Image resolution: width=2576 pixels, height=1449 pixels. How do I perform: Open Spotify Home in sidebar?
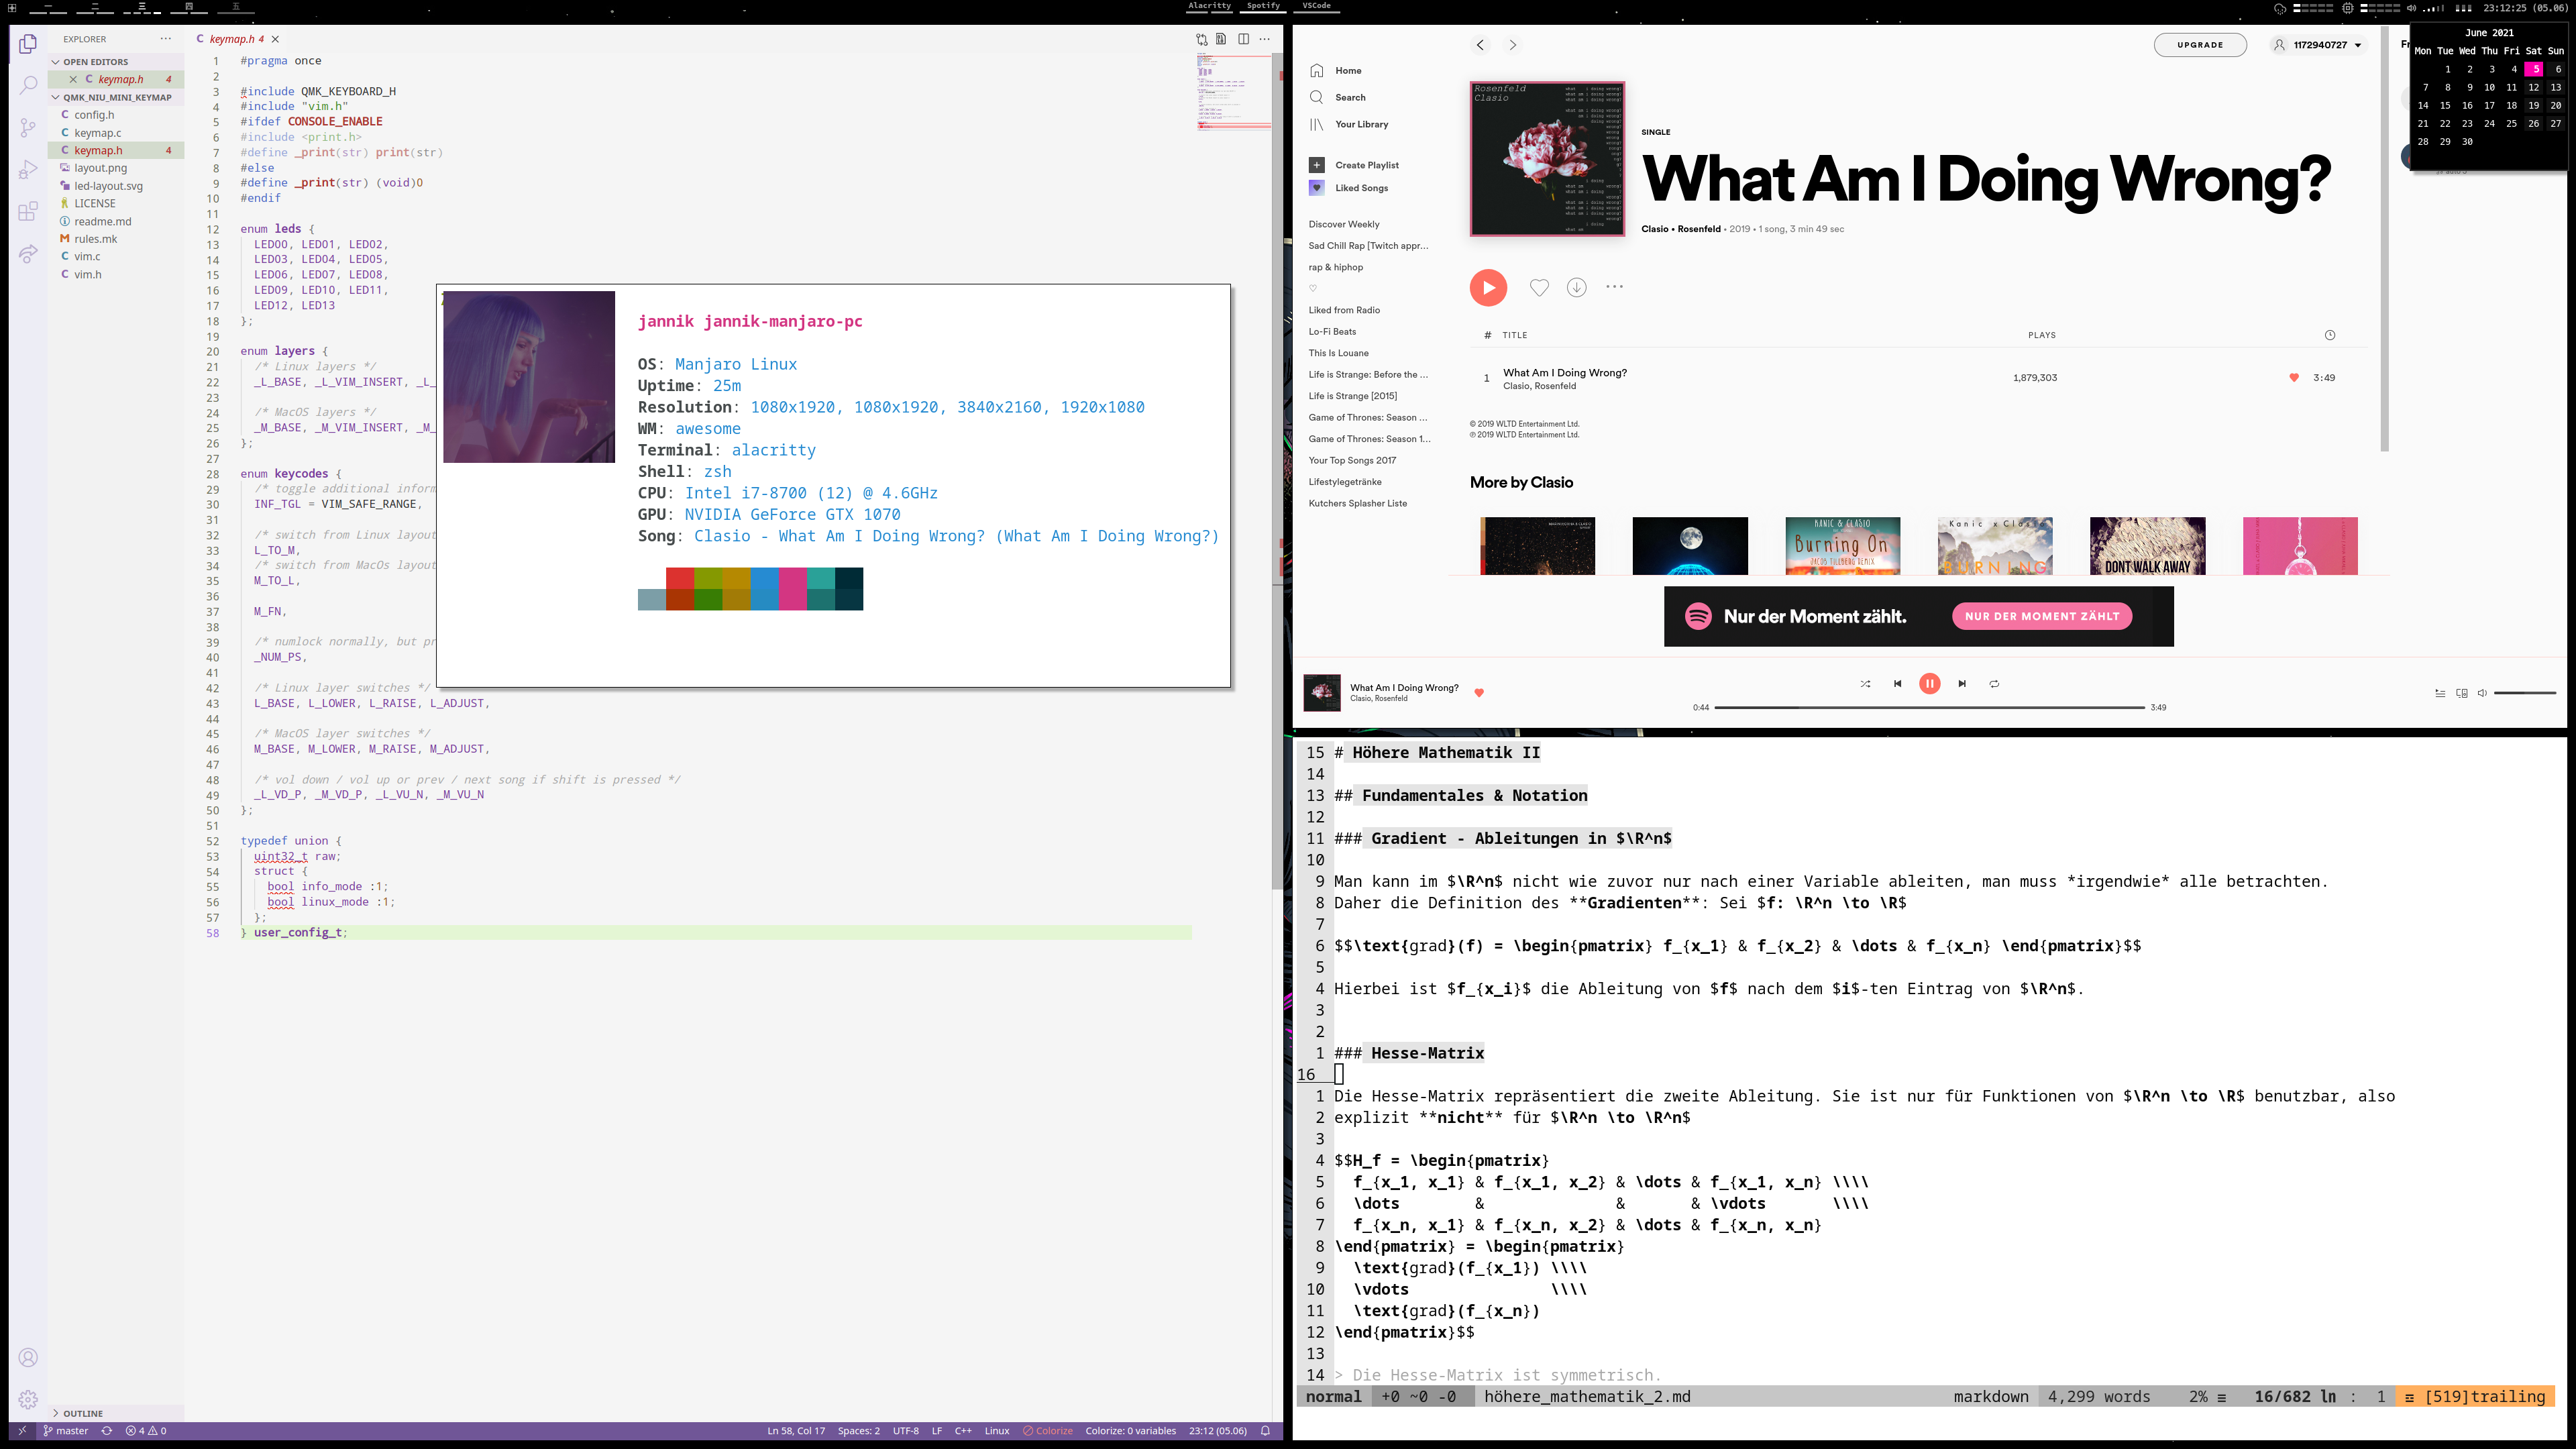click(x=1336, y=71)
